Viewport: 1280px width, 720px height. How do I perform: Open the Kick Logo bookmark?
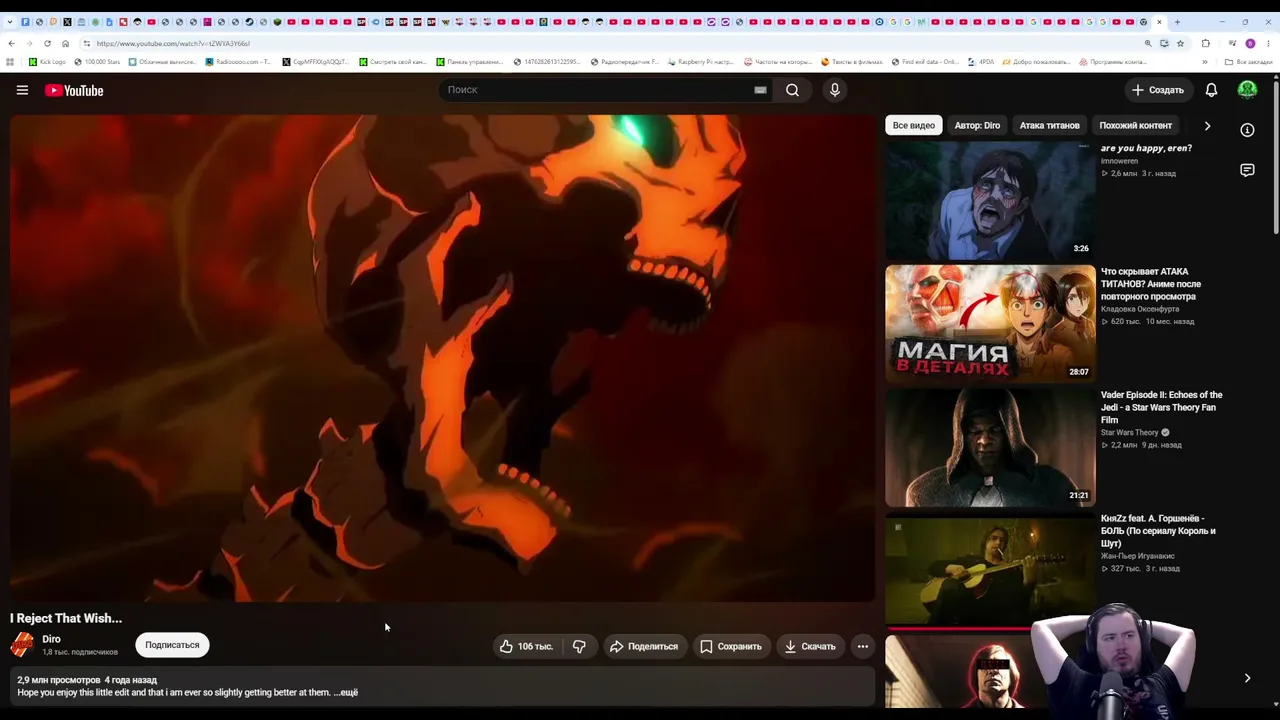[x=47, y=62]
